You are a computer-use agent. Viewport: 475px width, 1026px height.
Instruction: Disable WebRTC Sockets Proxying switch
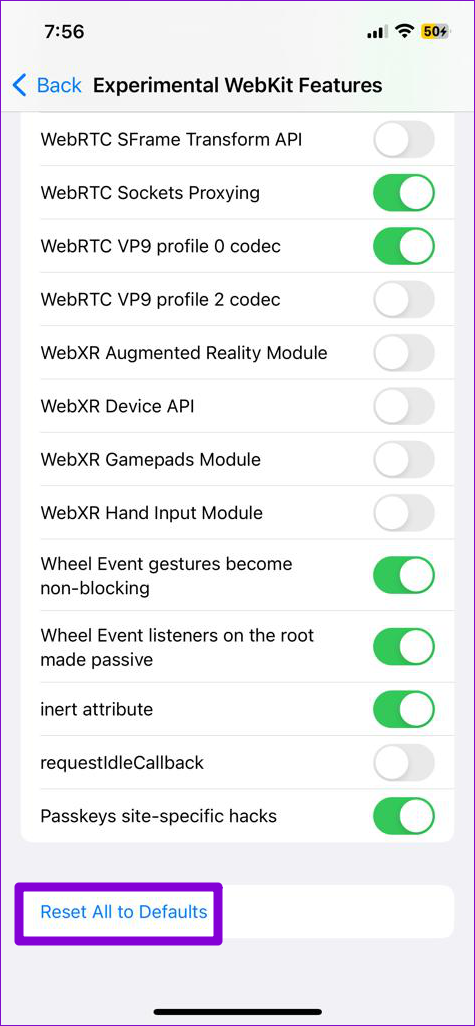coord(404,192)
